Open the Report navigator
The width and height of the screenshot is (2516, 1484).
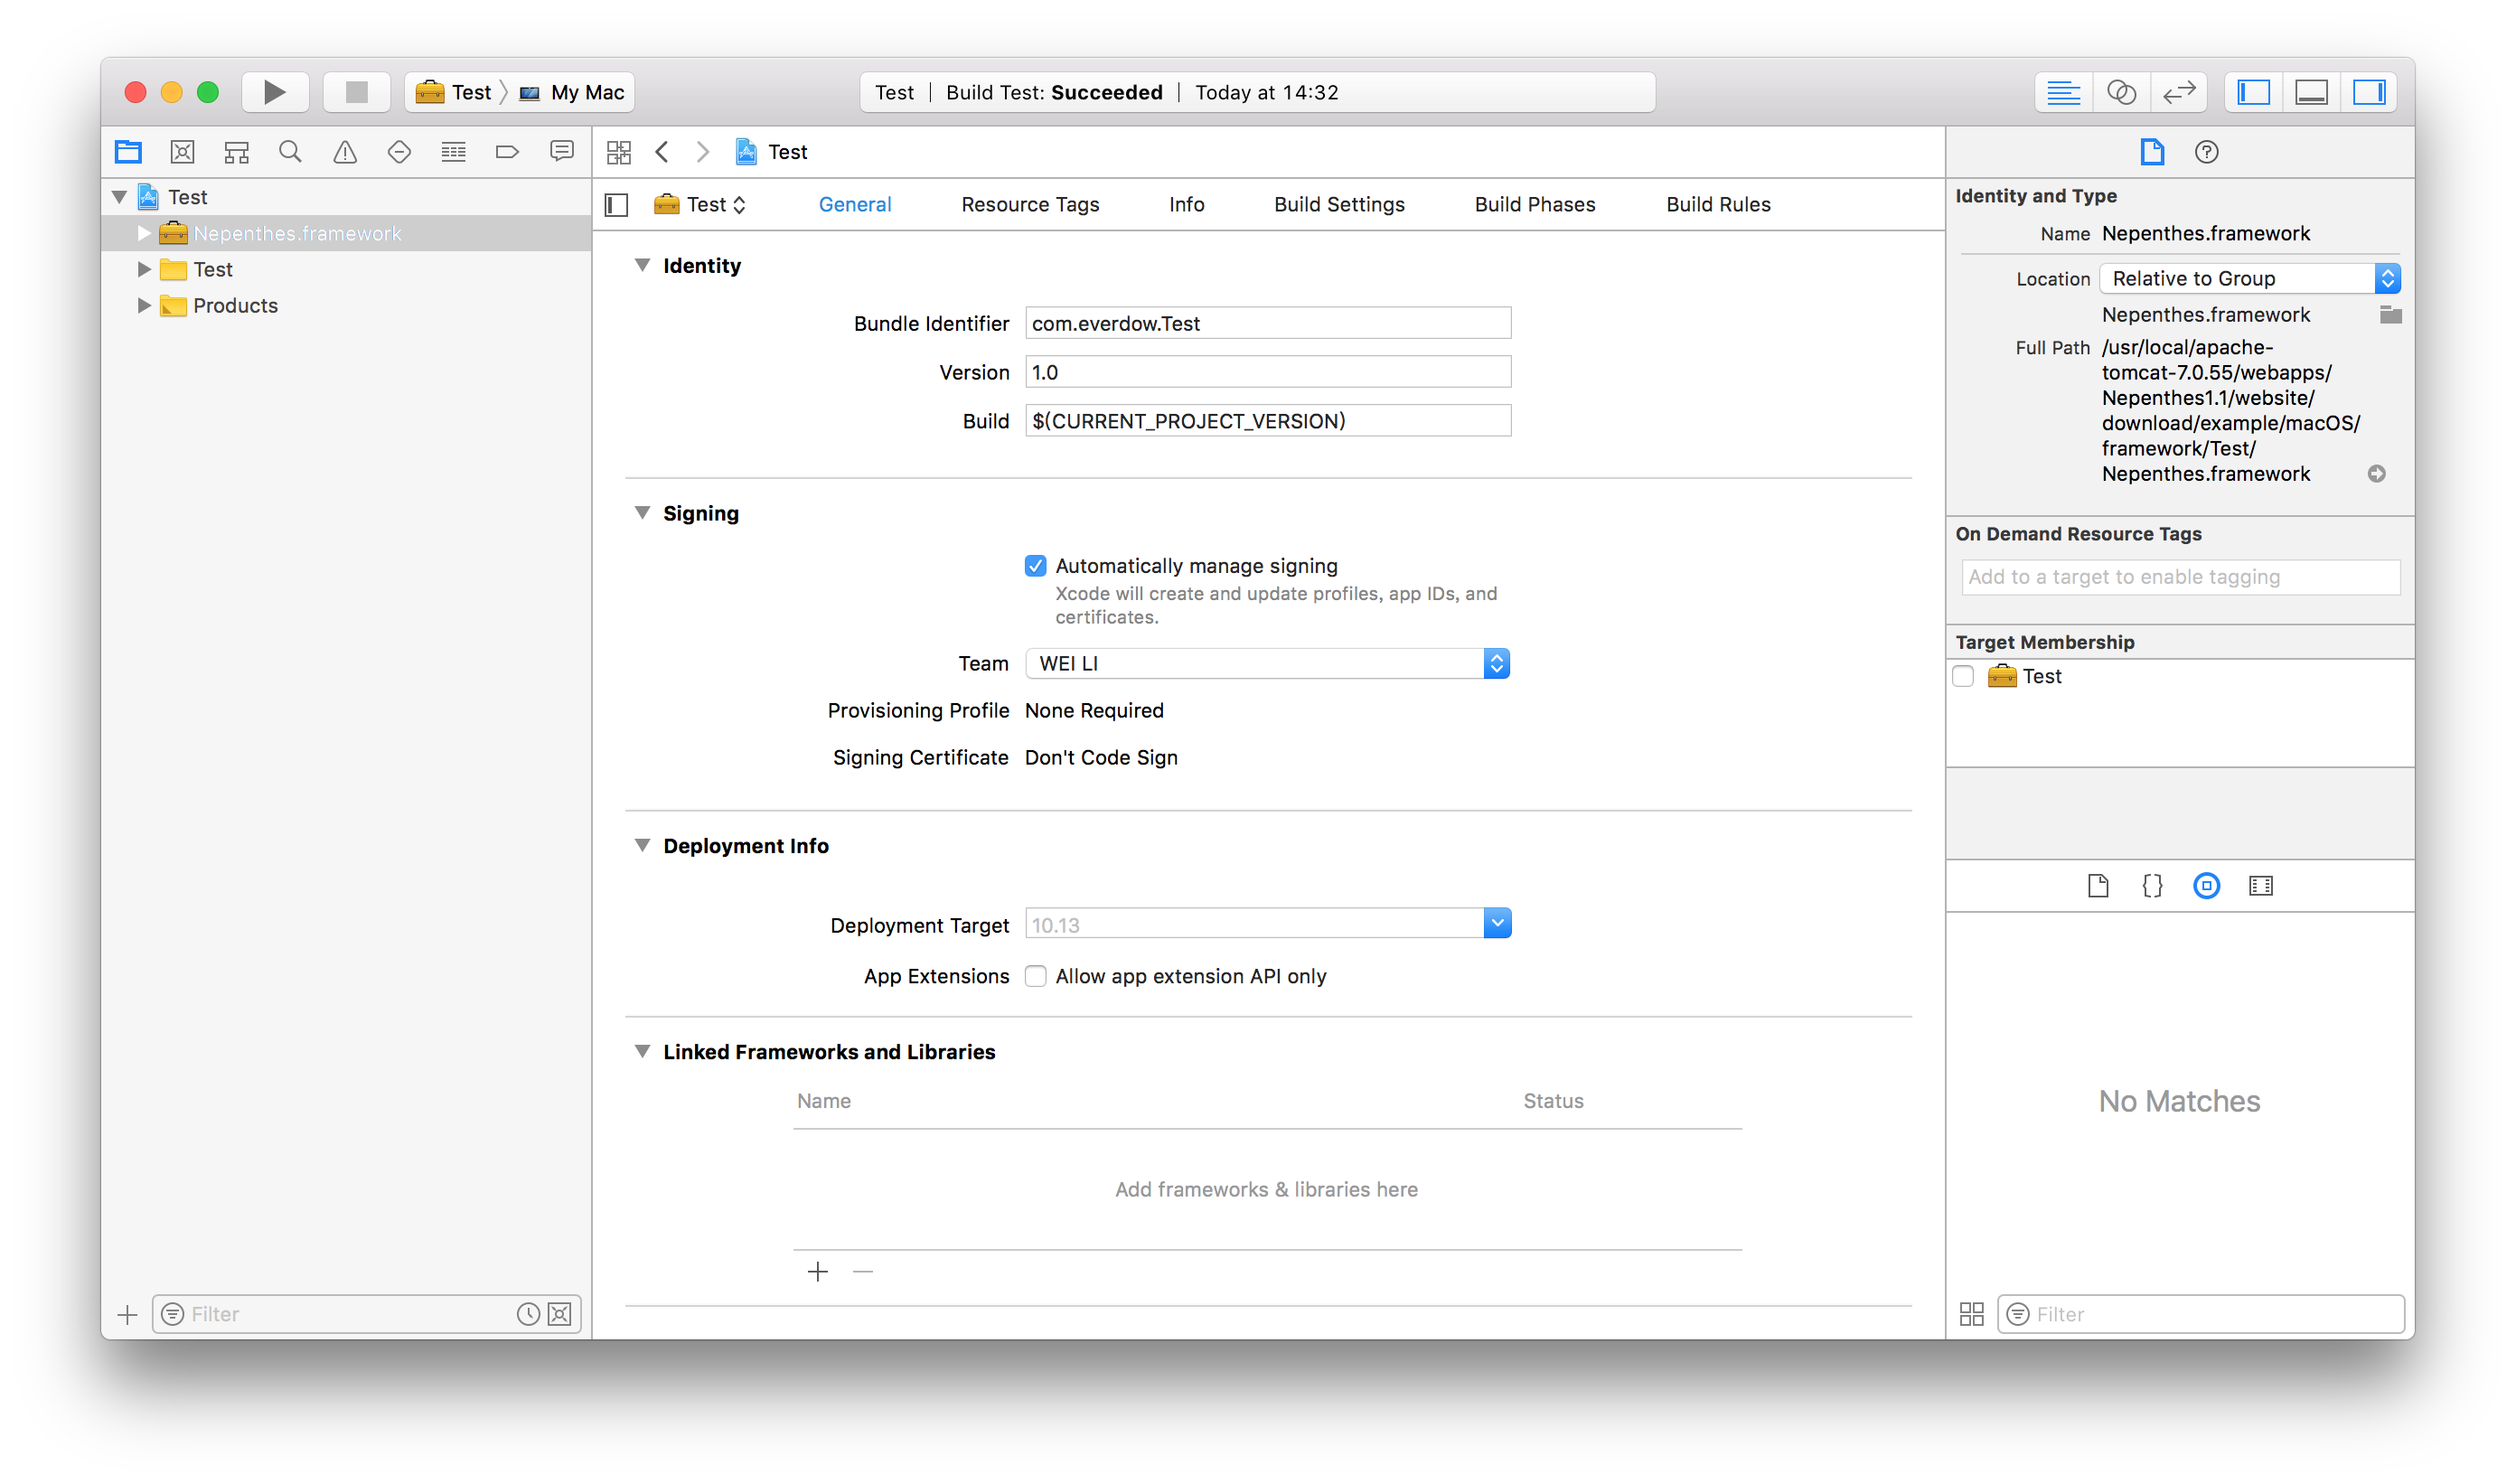[562, 152]
